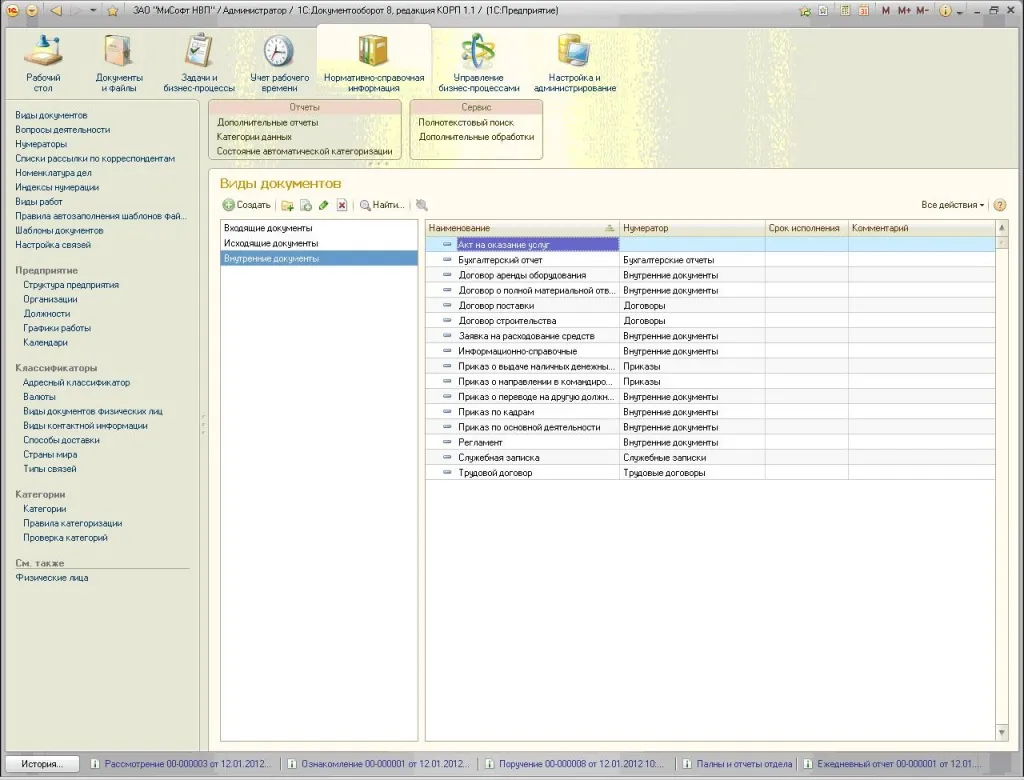Viewport: 1024px width, 780px height.
Task: Open Учет рабочего времени clock icon
Action: pos(278,52)
